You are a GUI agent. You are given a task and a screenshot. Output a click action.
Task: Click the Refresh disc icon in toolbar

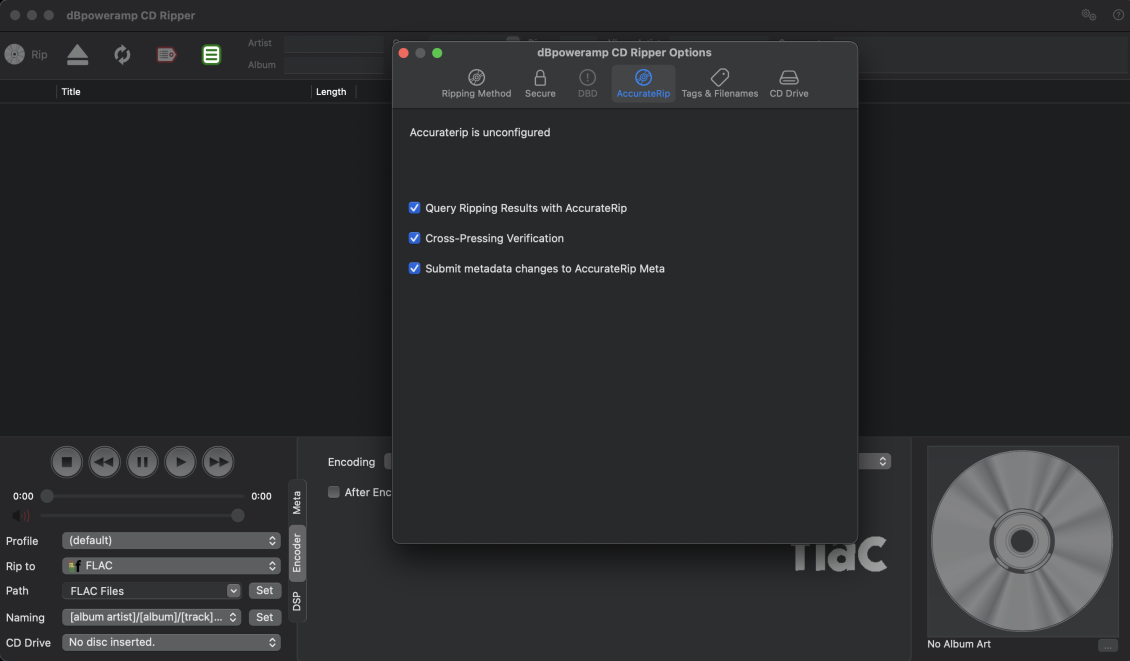122,55
